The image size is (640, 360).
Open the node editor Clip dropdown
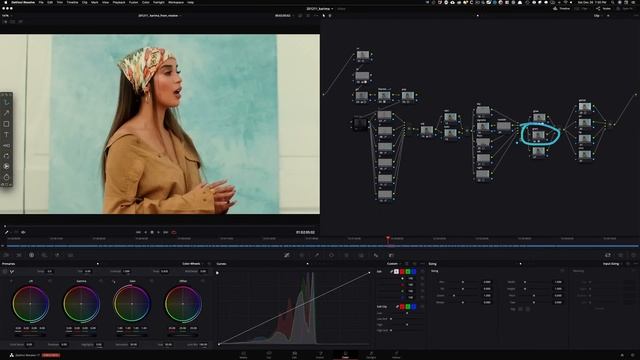point(599,16)
